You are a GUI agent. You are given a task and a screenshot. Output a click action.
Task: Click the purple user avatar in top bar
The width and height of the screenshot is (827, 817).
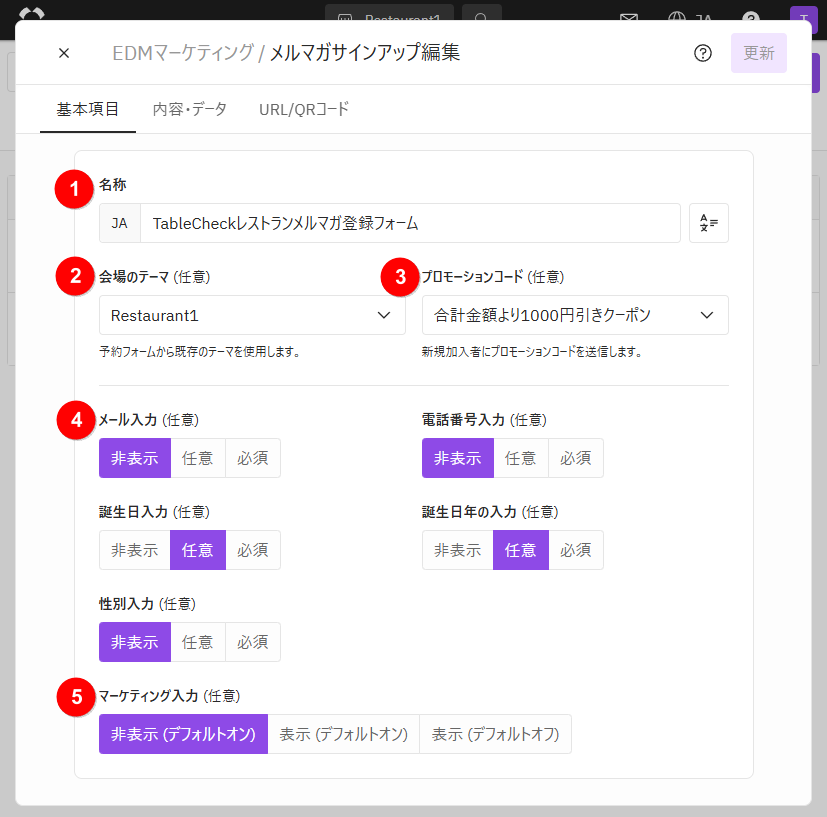(803, 19)
